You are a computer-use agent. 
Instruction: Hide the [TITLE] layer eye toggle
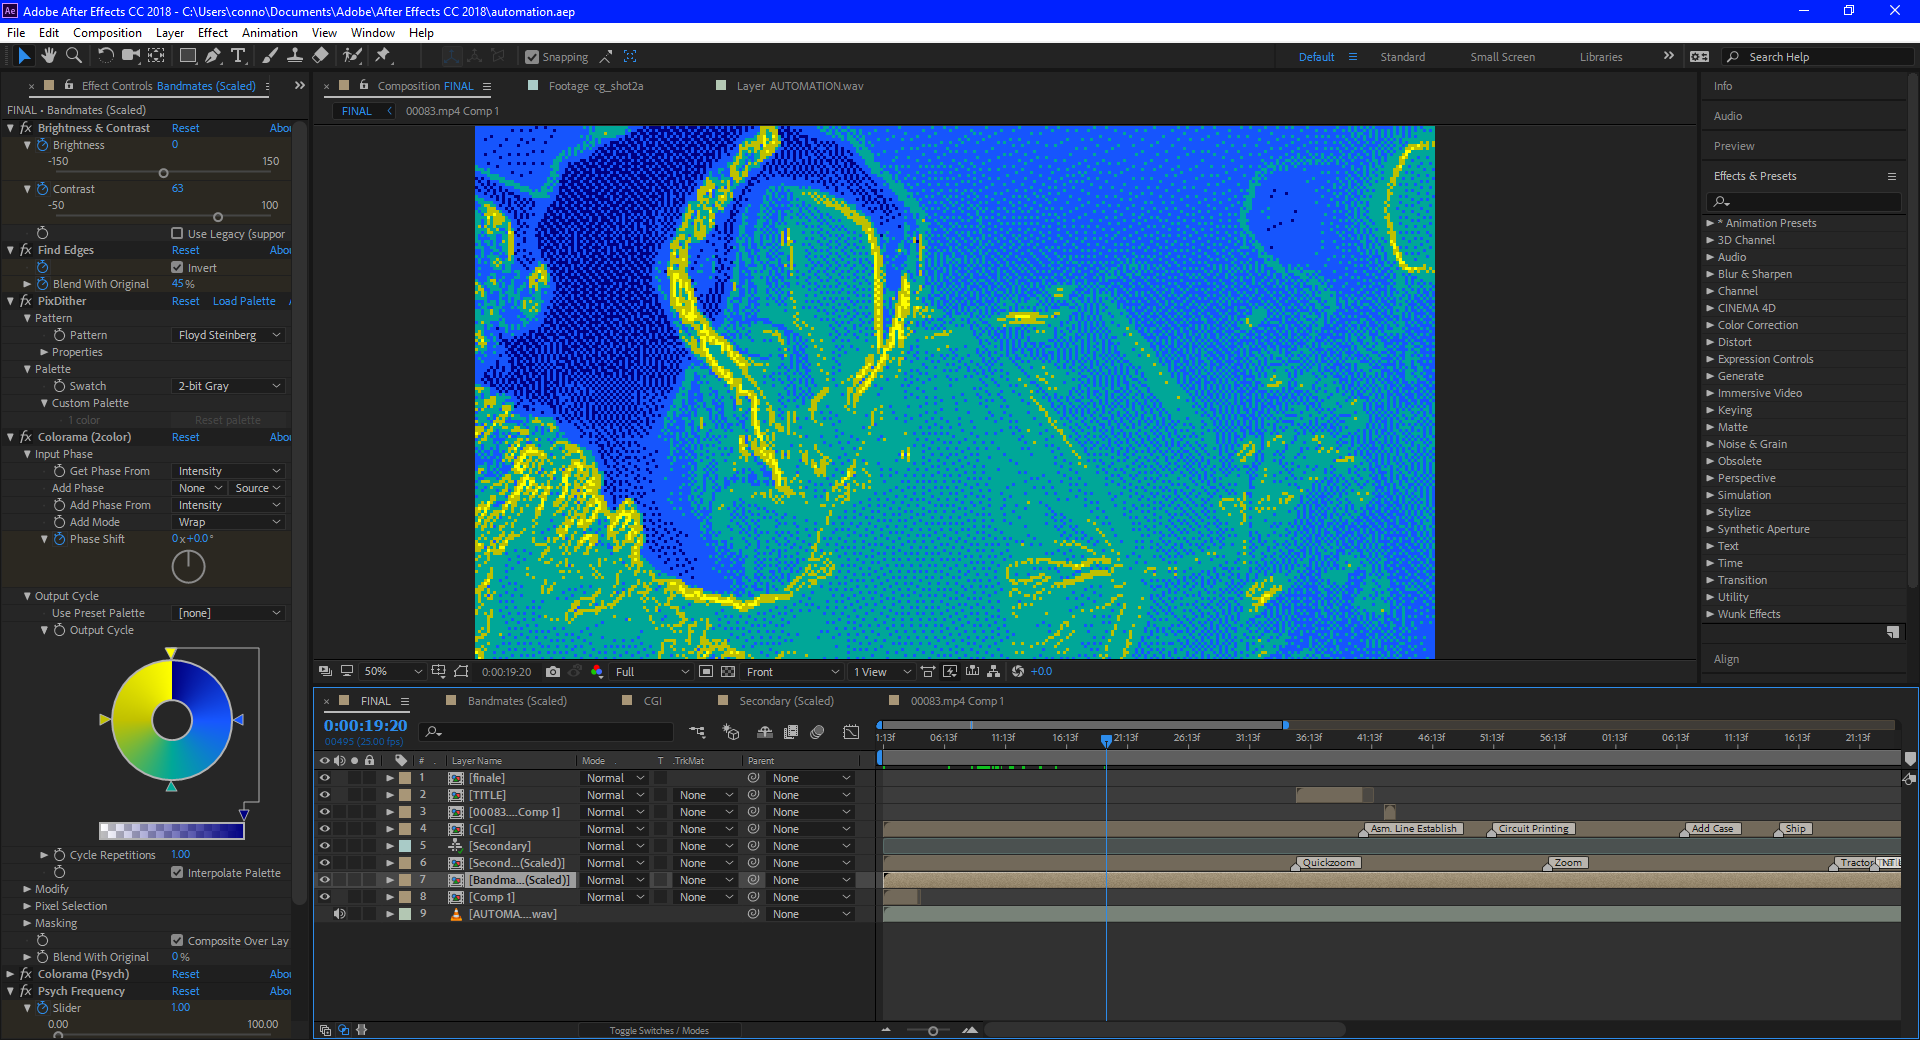(324, 795)
